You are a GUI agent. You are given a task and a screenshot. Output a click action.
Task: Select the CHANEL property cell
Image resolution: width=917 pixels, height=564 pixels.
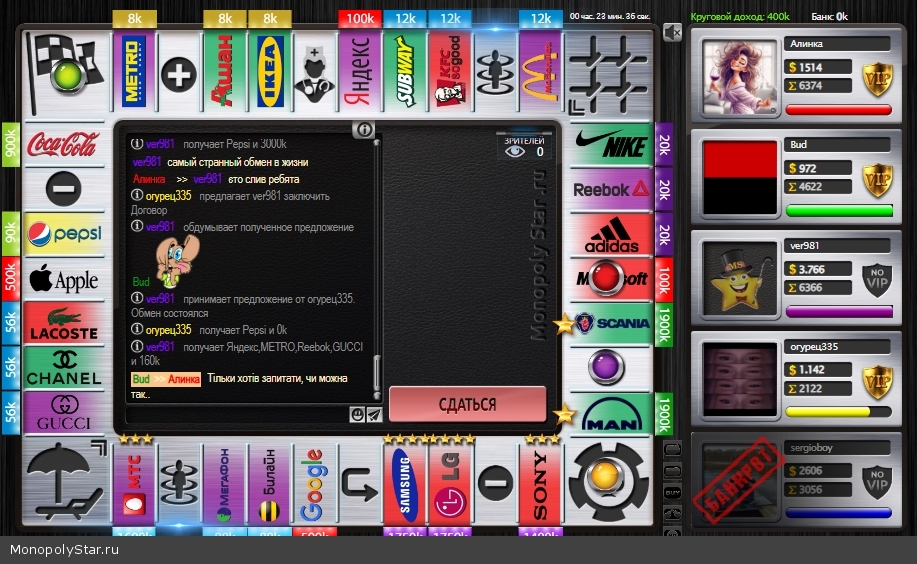(x=64, y=367)
